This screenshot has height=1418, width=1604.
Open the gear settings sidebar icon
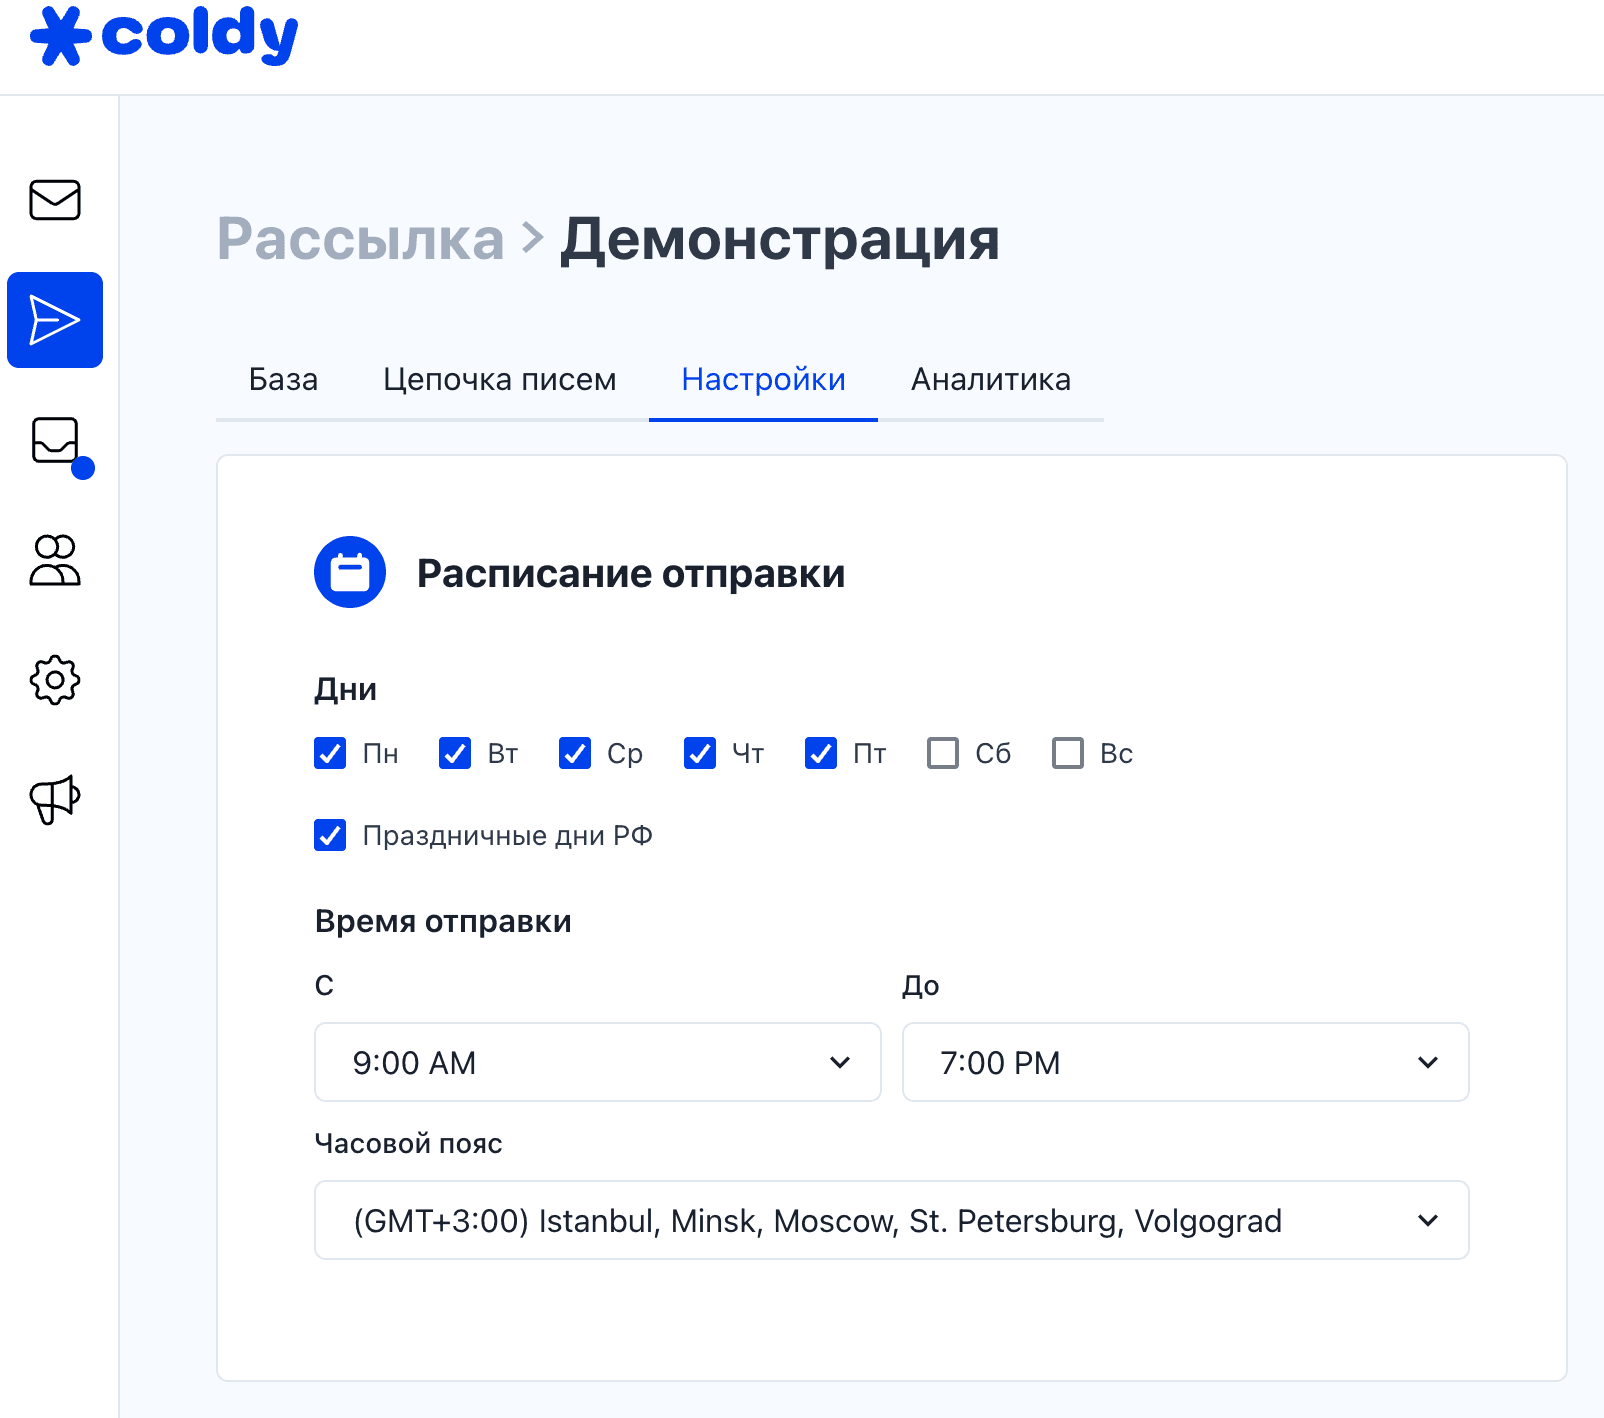click(x=55, y=680)
